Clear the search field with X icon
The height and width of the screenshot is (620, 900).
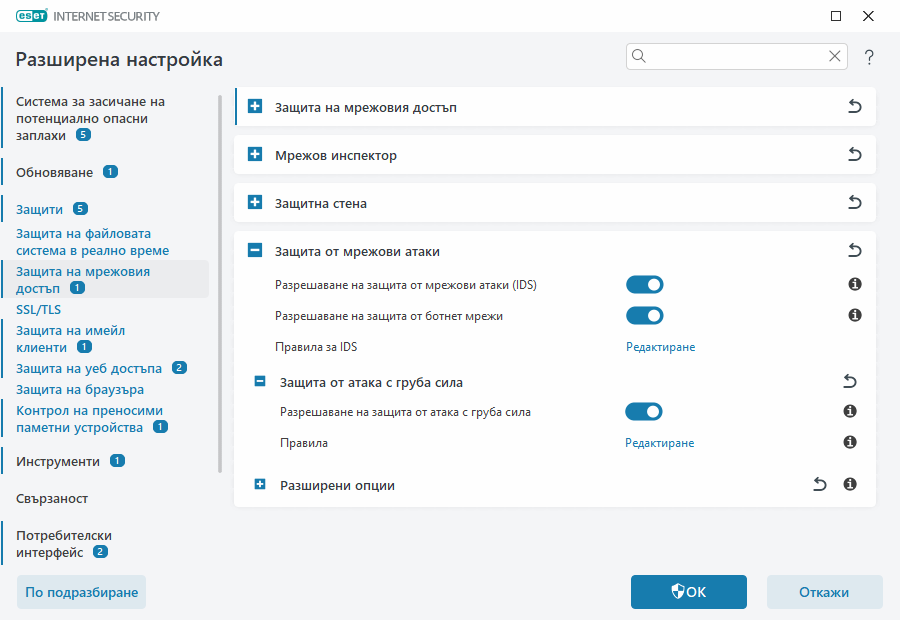[835, 56]
